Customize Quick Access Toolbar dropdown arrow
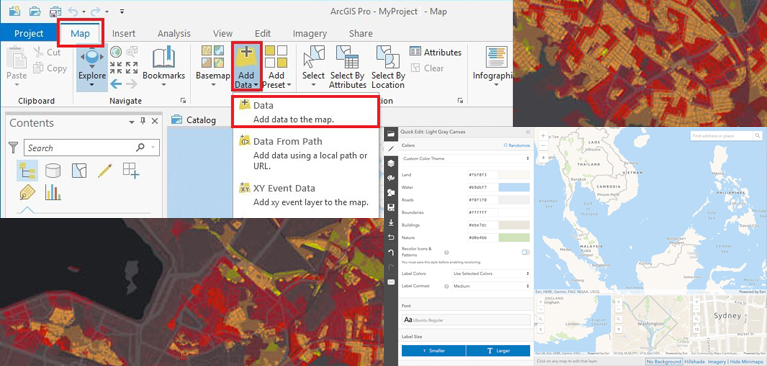Image resolution: width=767 pixels, height=366 pixels. coord(121,11)
